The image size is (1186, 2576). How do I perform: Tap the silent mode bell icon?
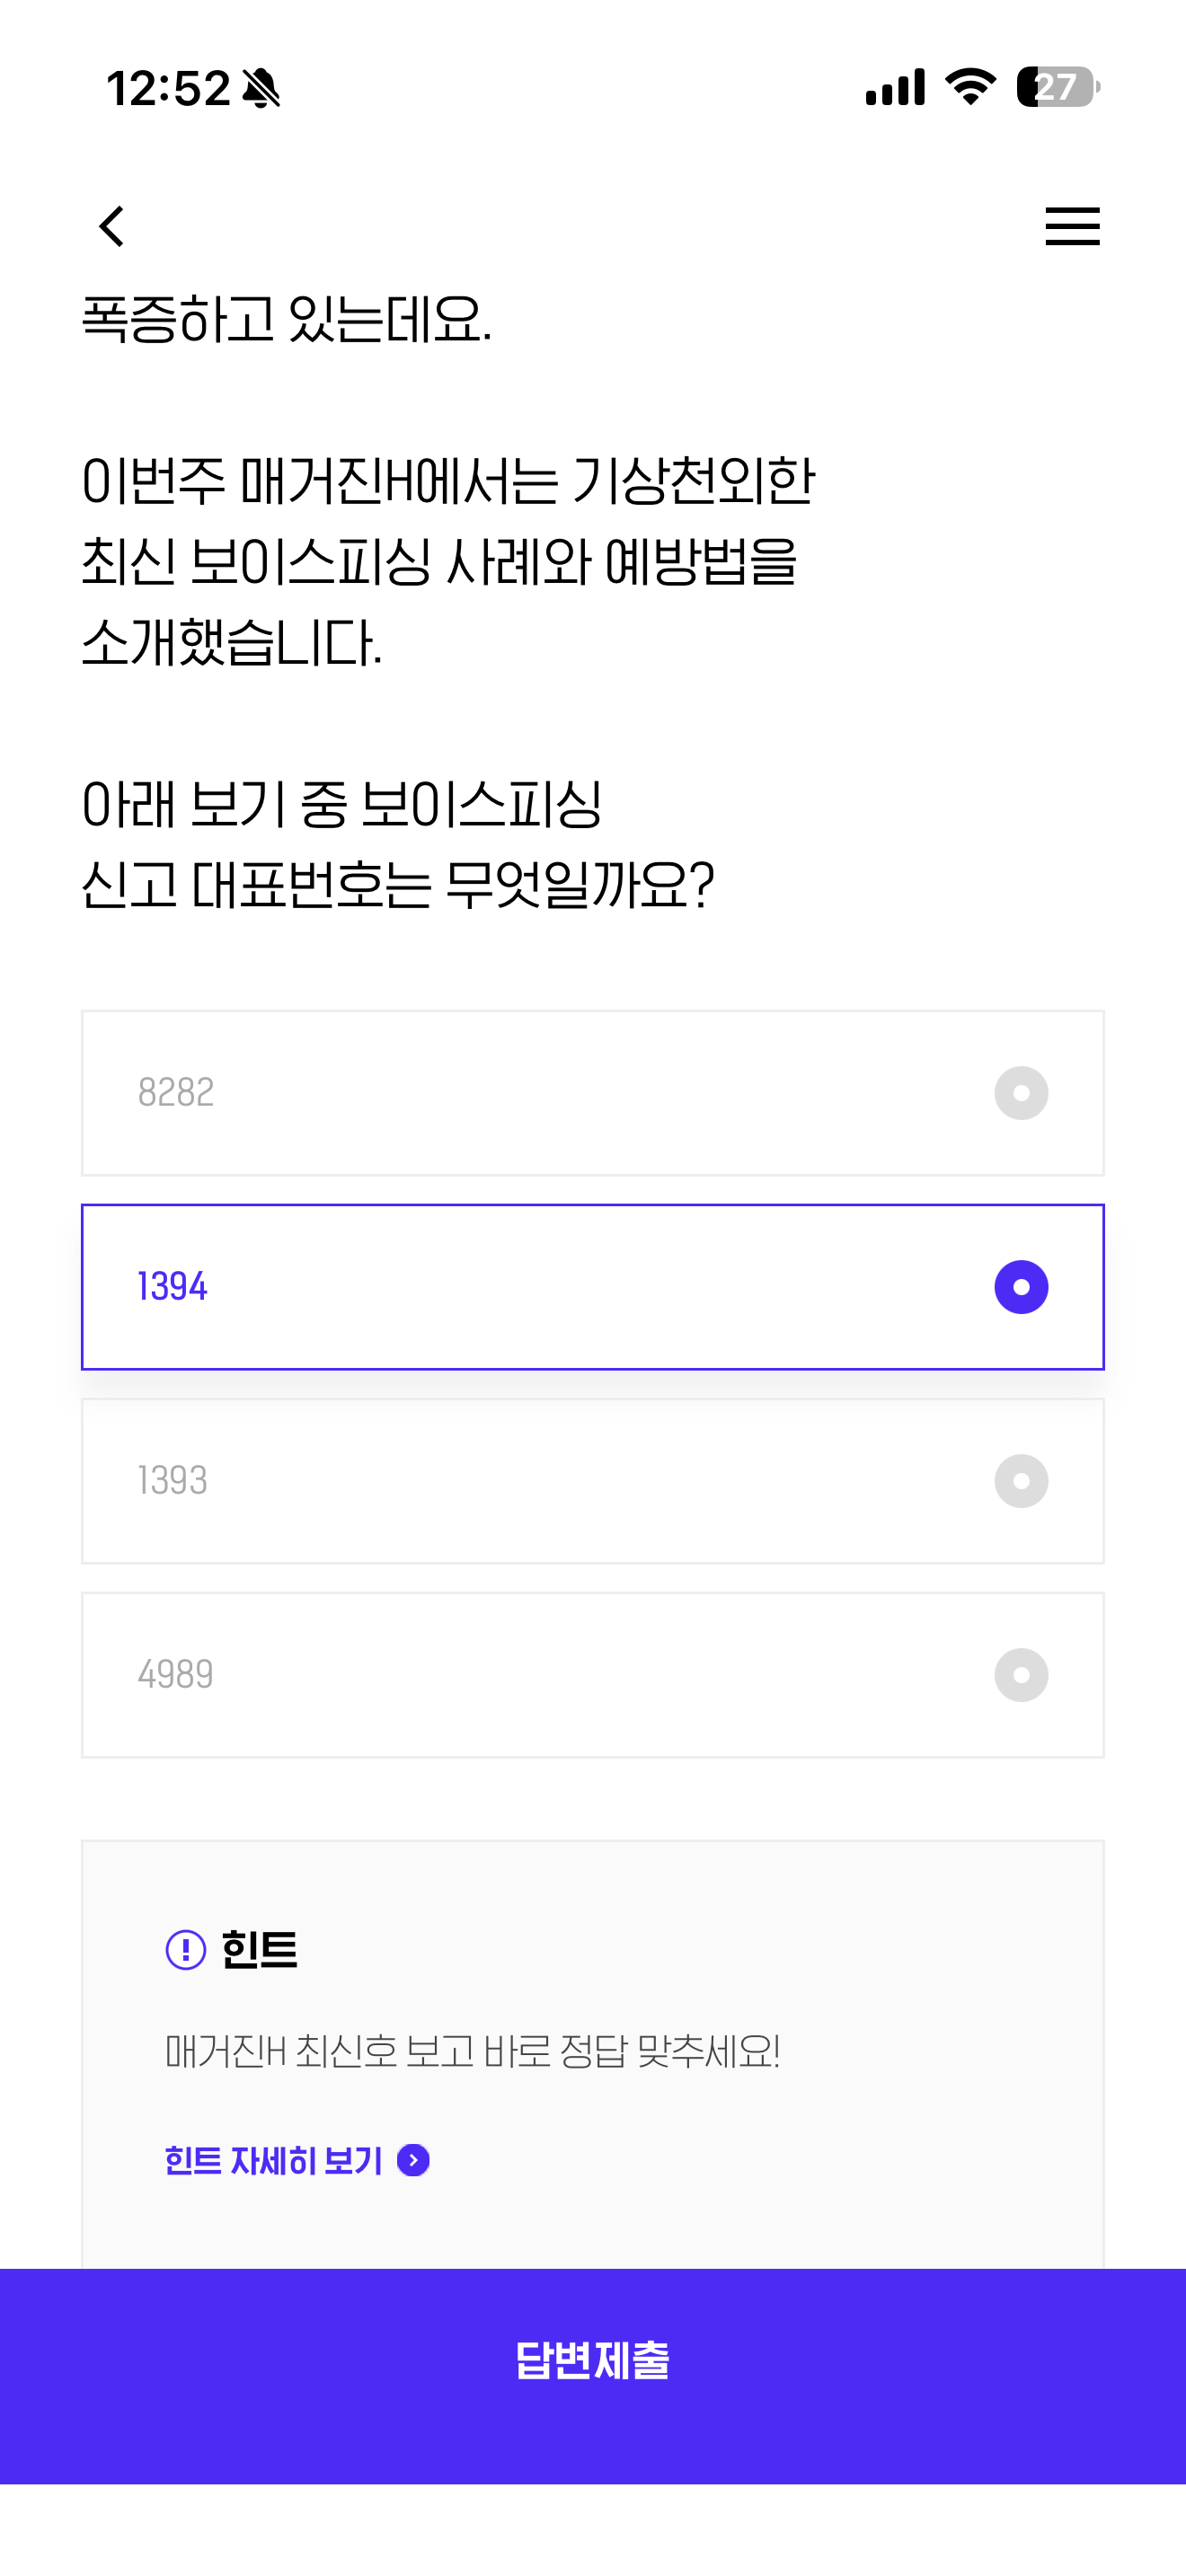point(261,88)
